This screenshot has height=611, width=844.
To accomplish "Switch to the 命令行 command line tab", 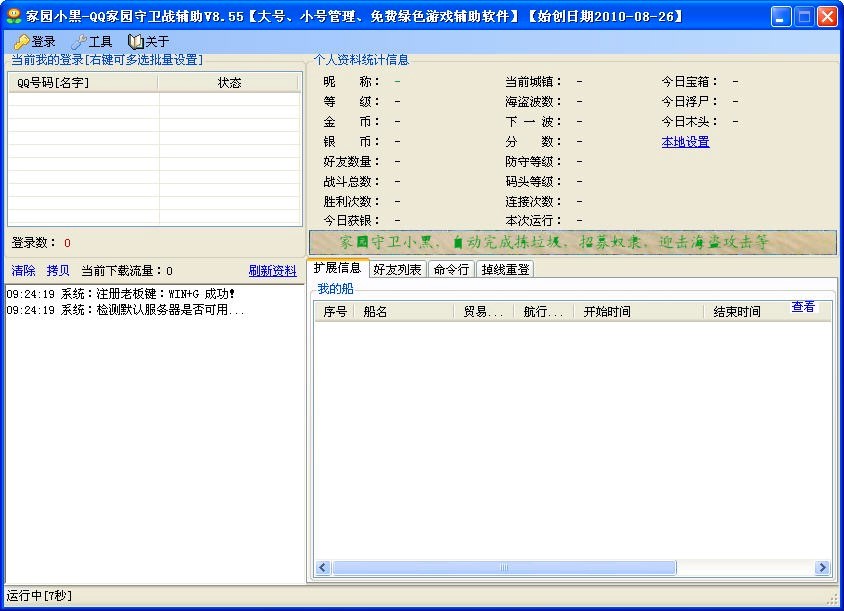I will coord(450,268).
